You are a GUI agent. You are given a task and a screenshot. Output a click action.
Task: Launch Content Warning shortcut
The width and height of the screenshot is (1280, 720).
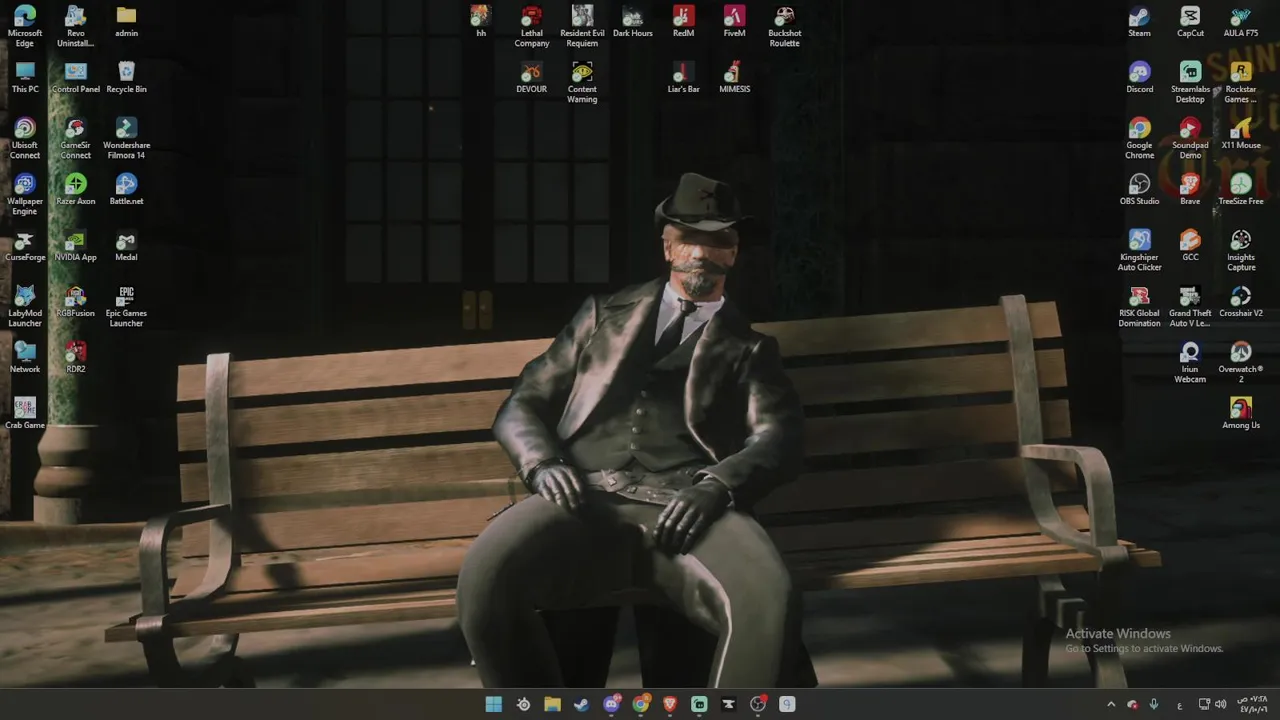582,82
